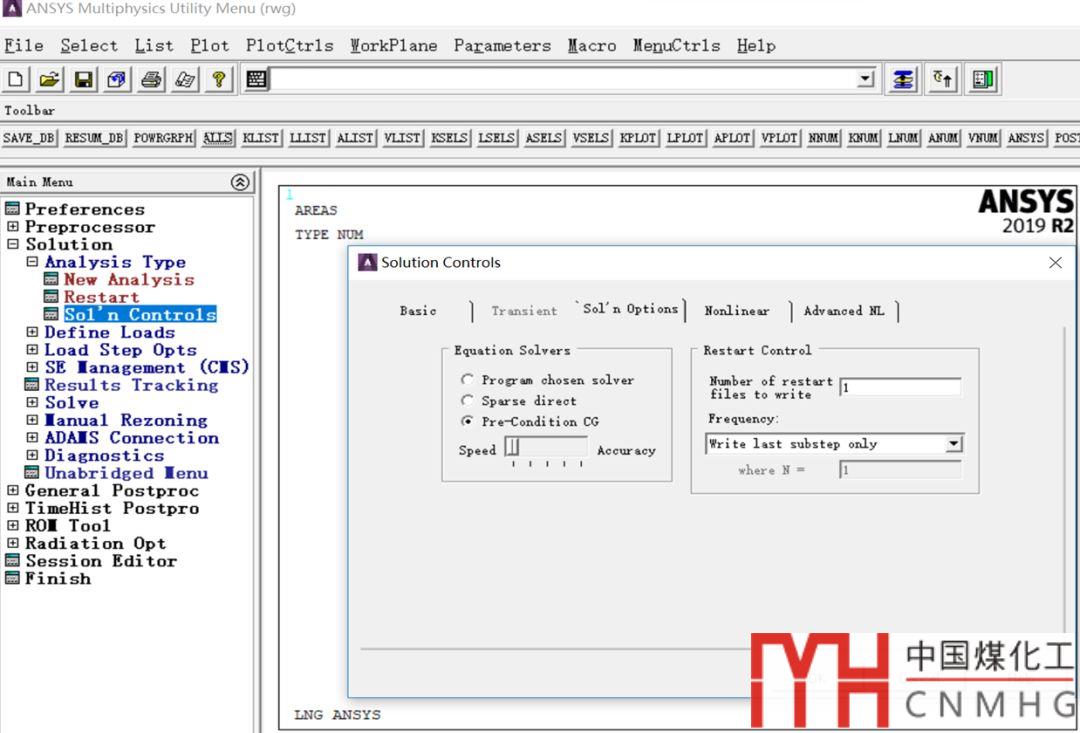Open ADAMS Connection tree item
The image size is (1080, 733).
132,437
